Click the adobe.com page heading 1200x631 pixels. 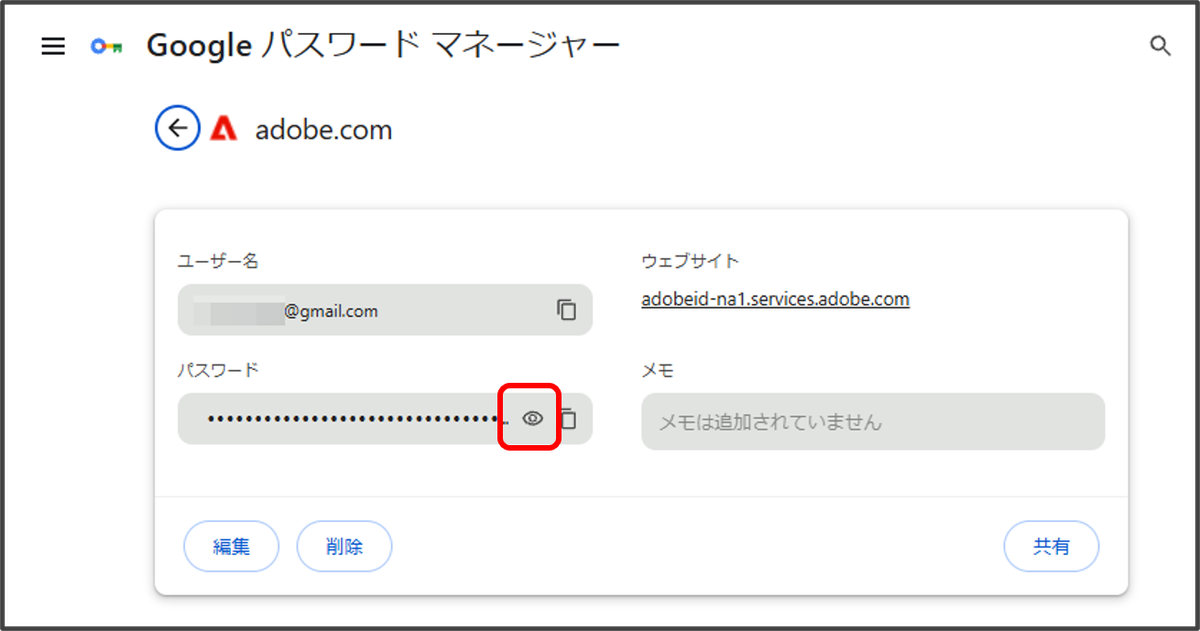pos(324,130)
